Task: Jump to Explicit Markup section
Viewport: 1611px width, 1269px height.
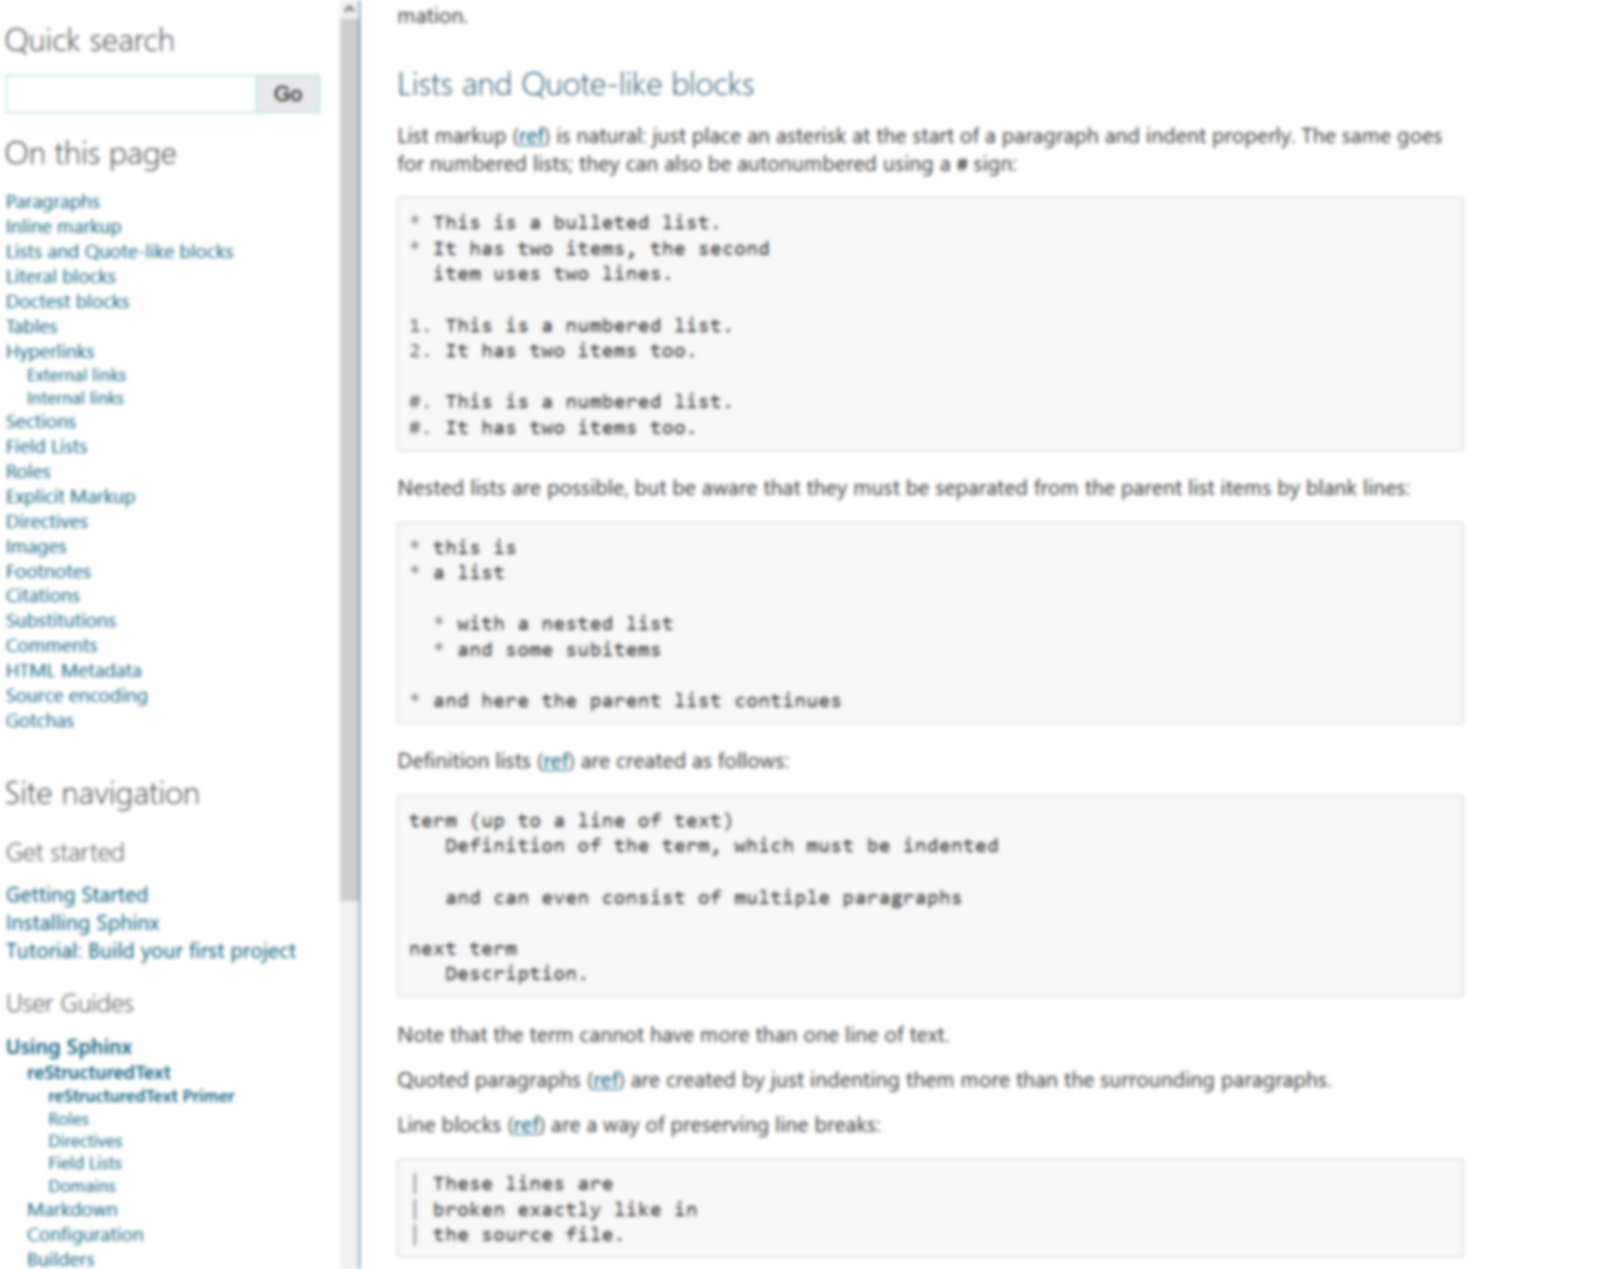Action: pos(70,496)
